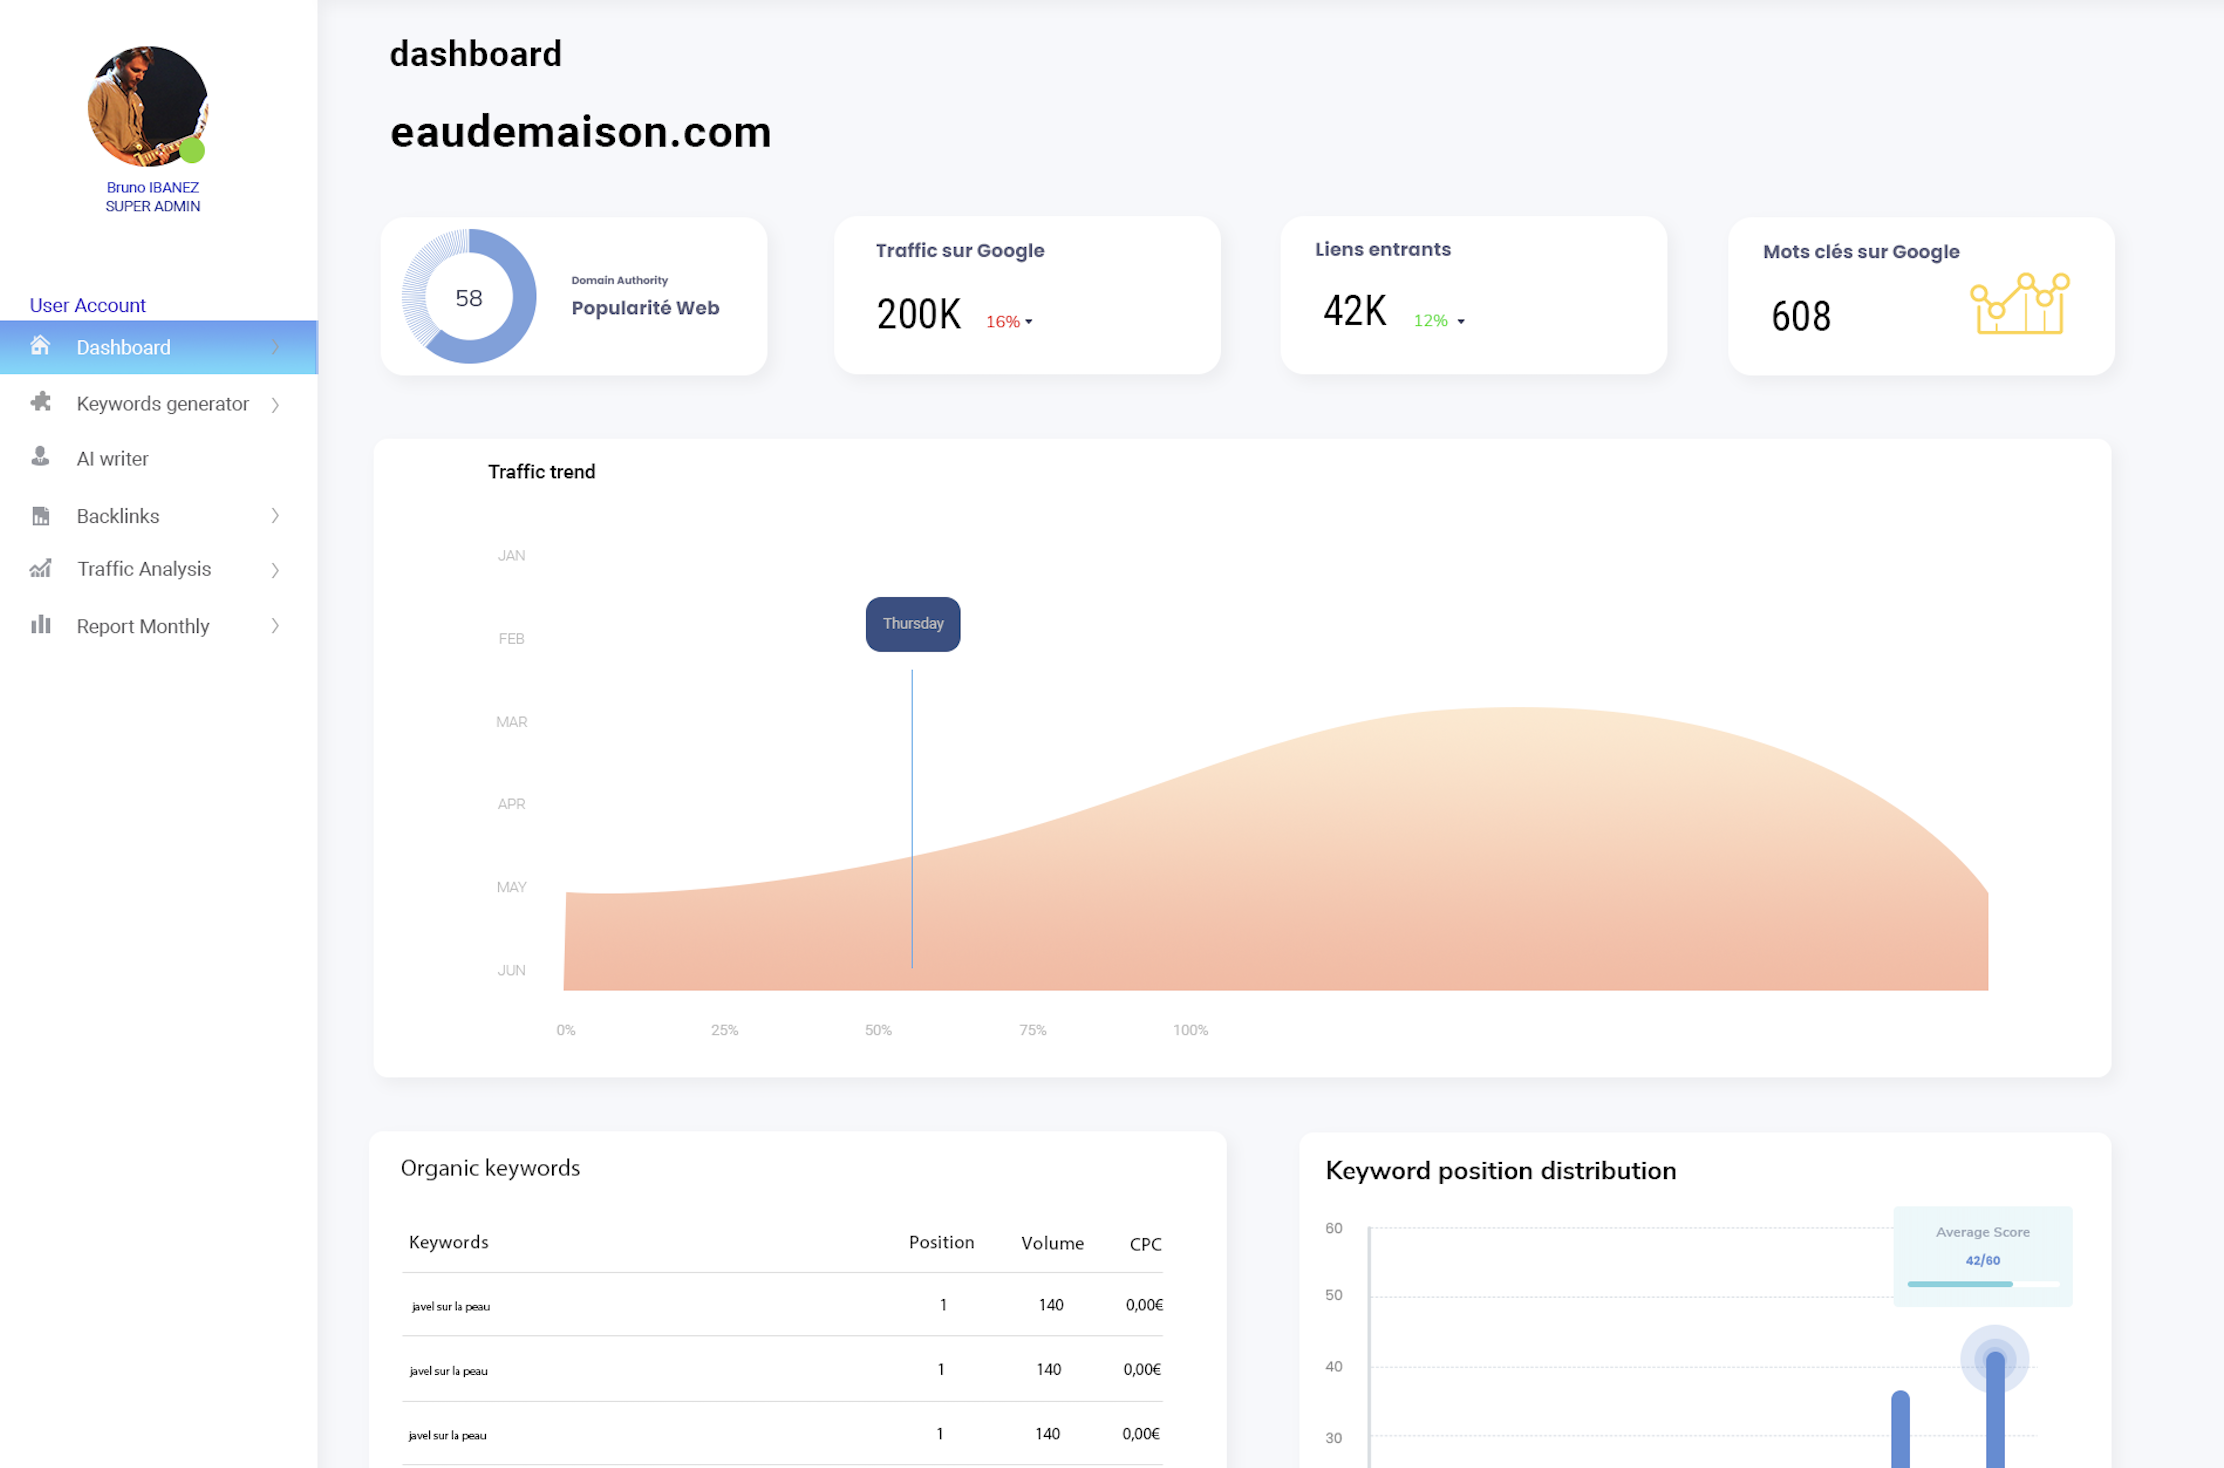
Task: Click the Dashboard home icon
Action: [x=40, y=346]
